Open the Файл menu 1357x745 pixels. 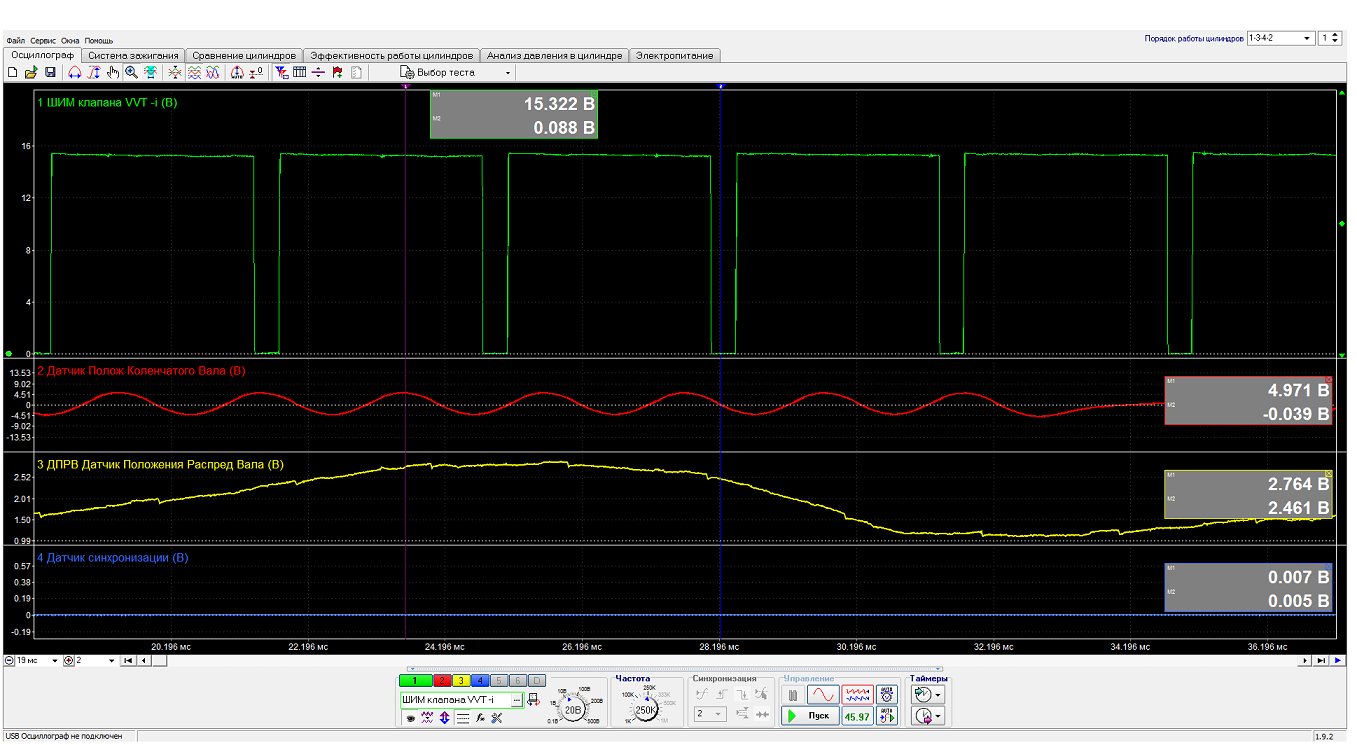click(16, 40)
